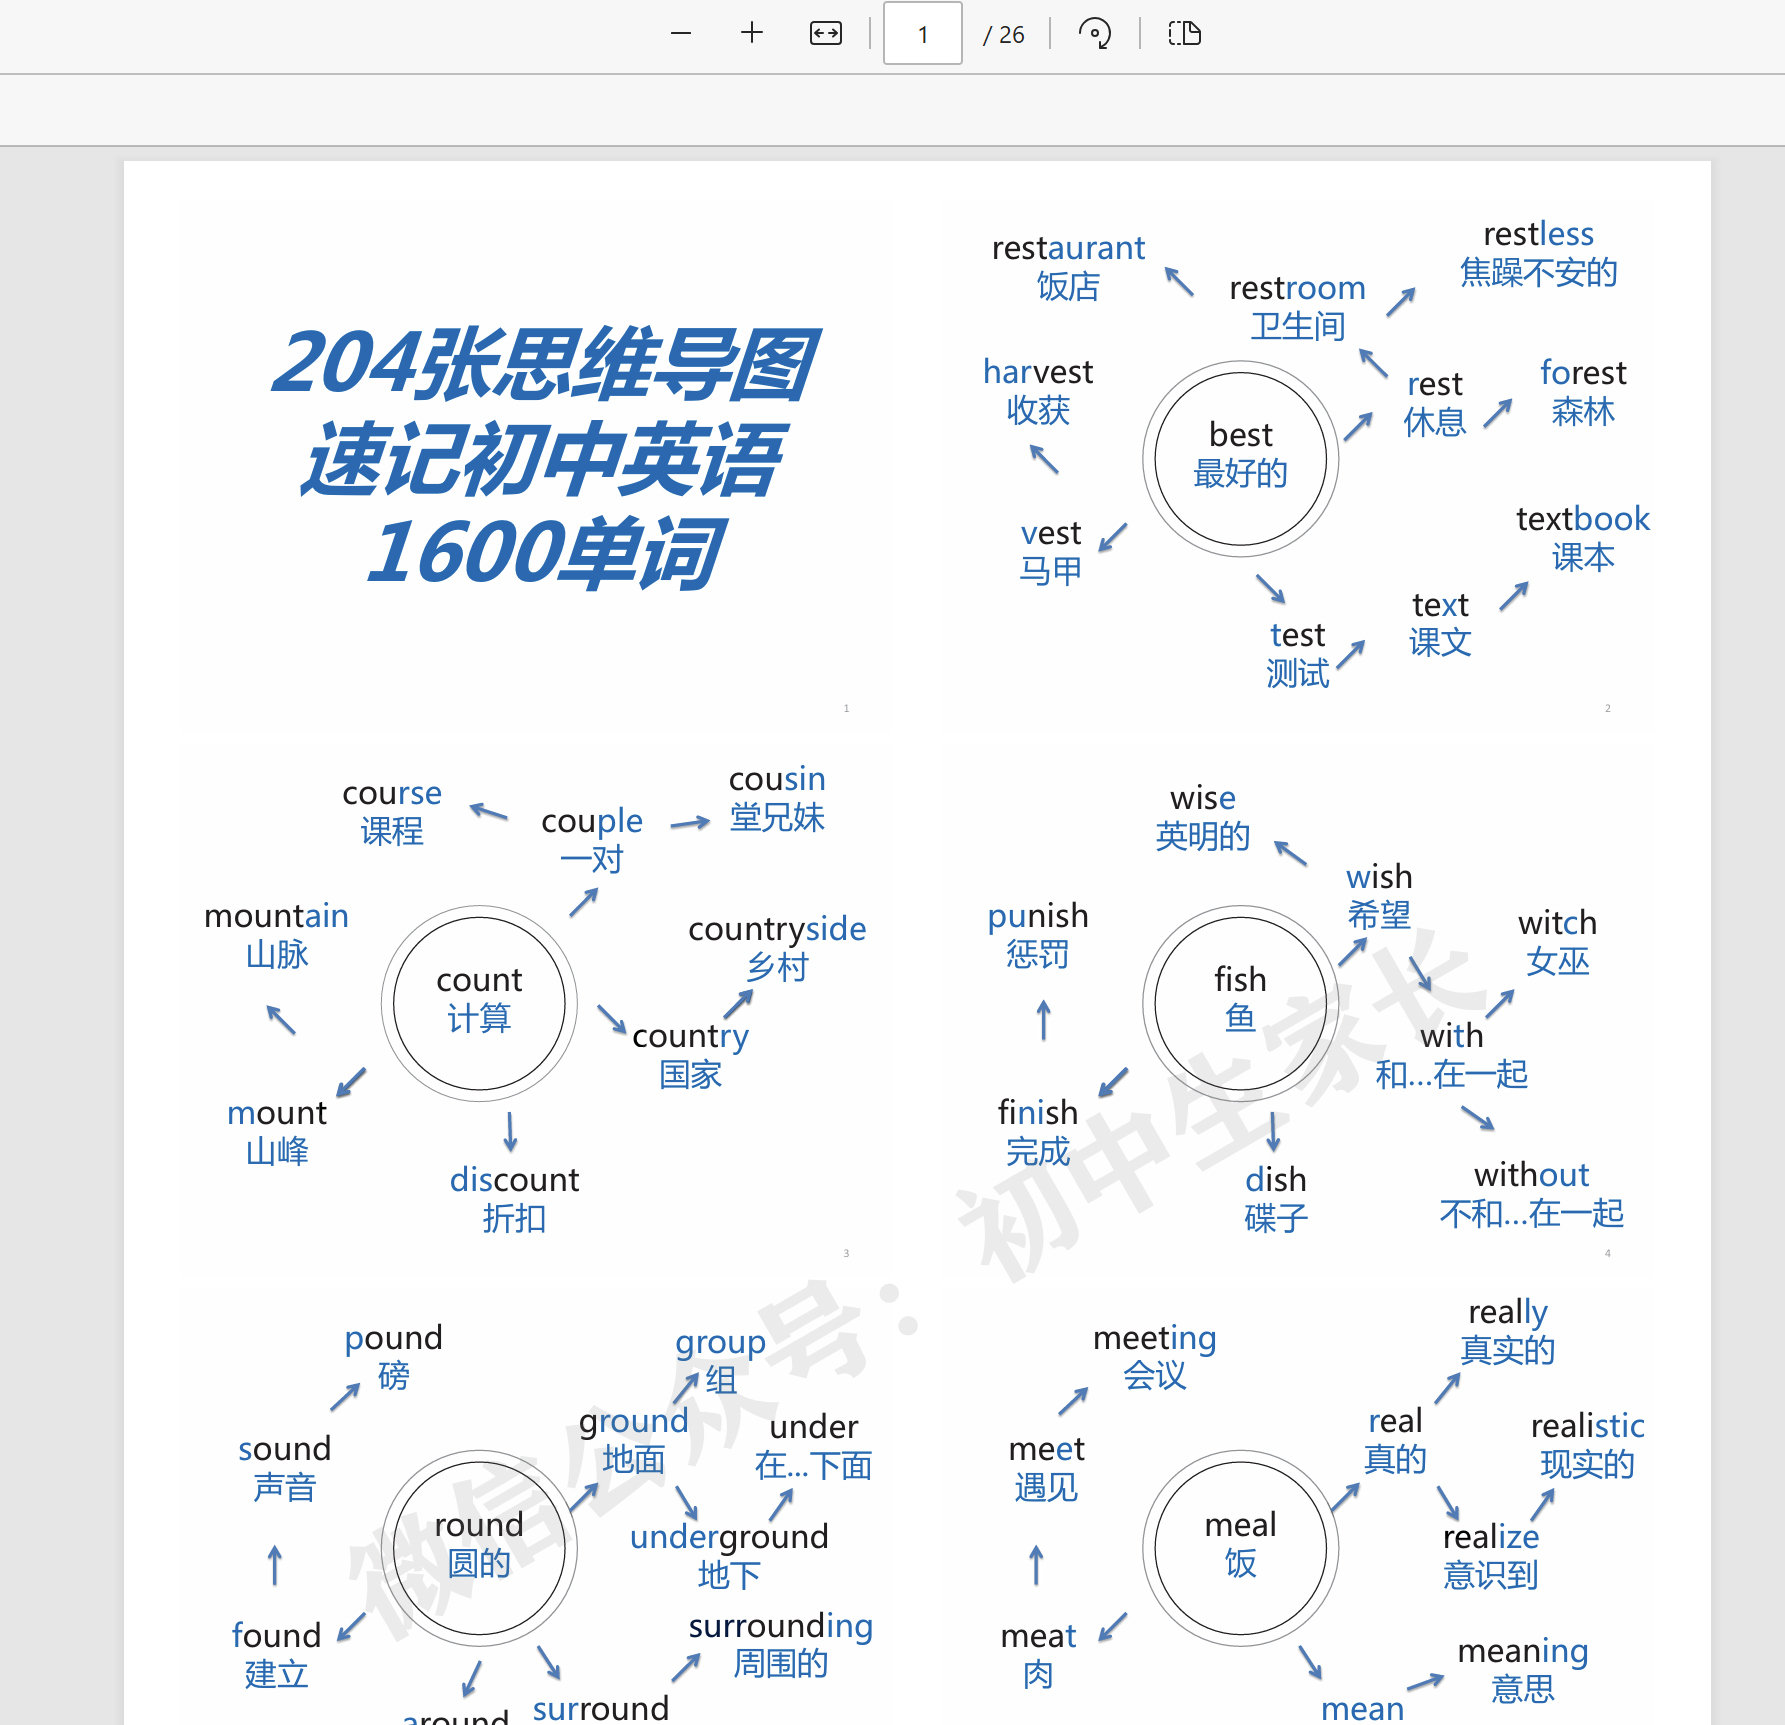Click the word 'realistic'
The height and width of the screenshot is (1725, 1785).
[x=1588, y=1426]
